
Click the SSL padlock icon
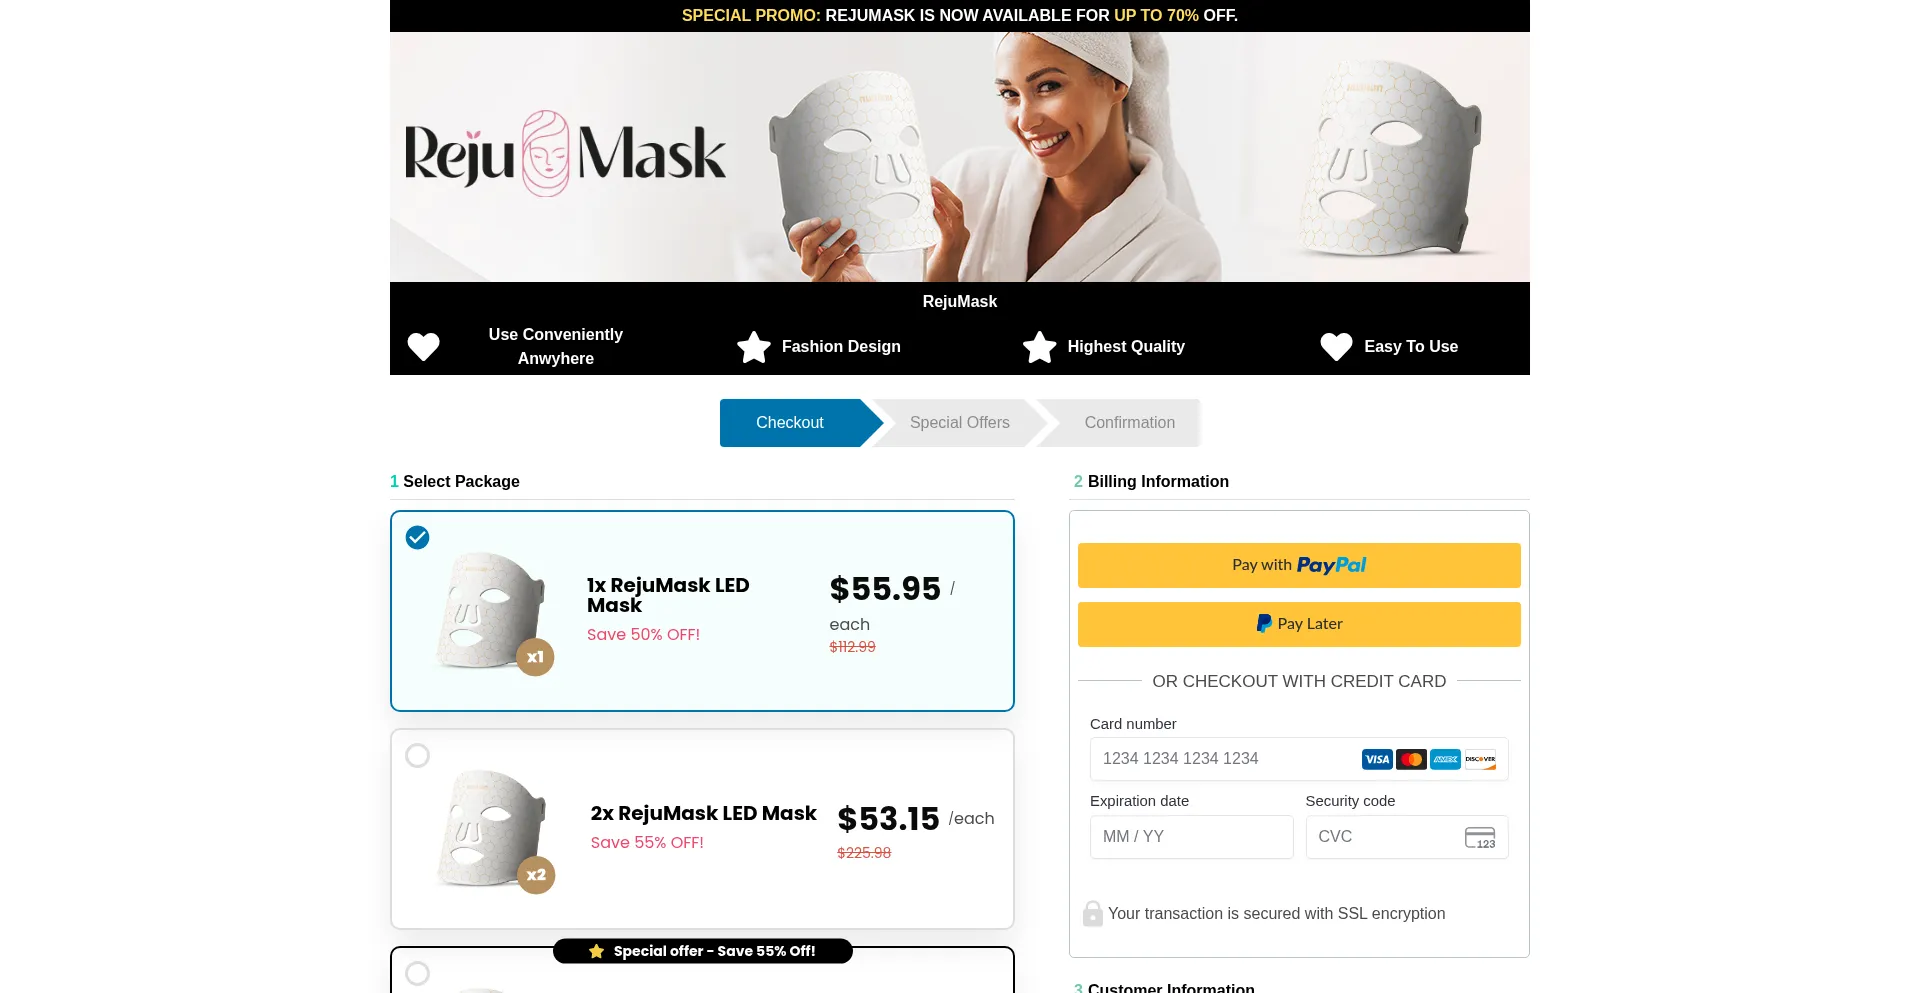tap(1093, 913)
